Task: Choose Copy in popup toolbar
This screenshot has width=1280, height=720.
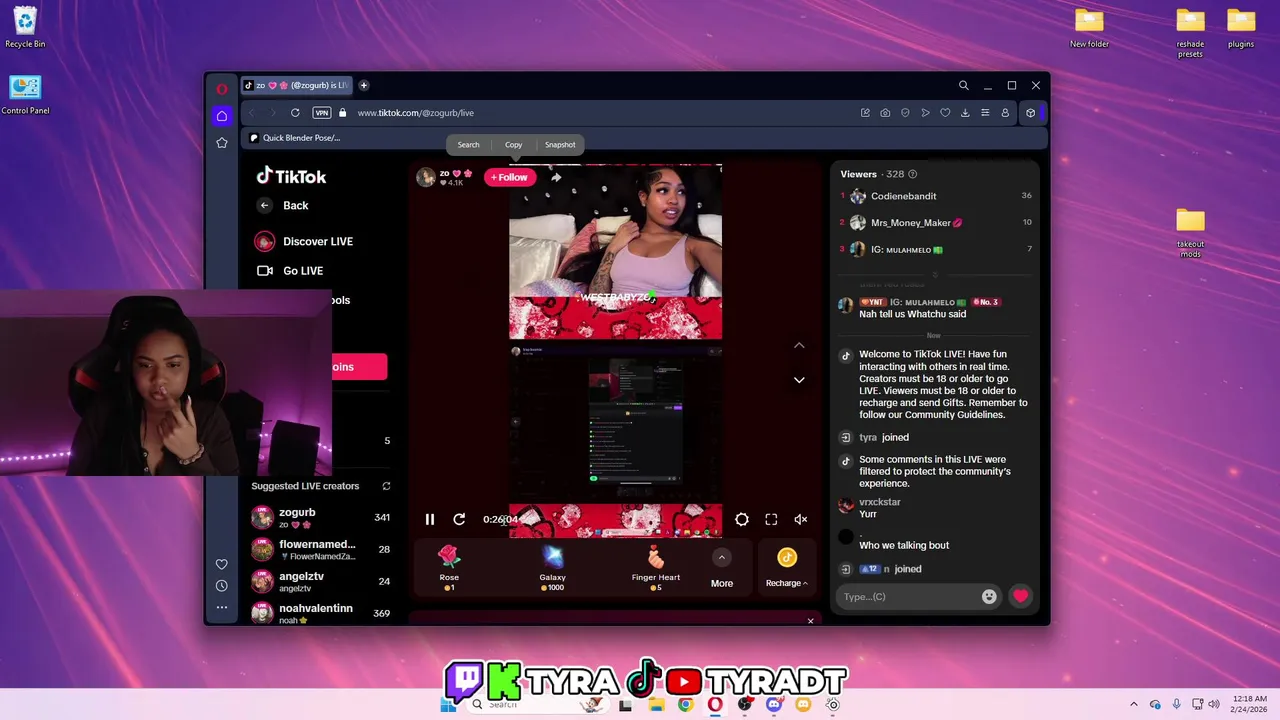Action: (x=513, y=145)
